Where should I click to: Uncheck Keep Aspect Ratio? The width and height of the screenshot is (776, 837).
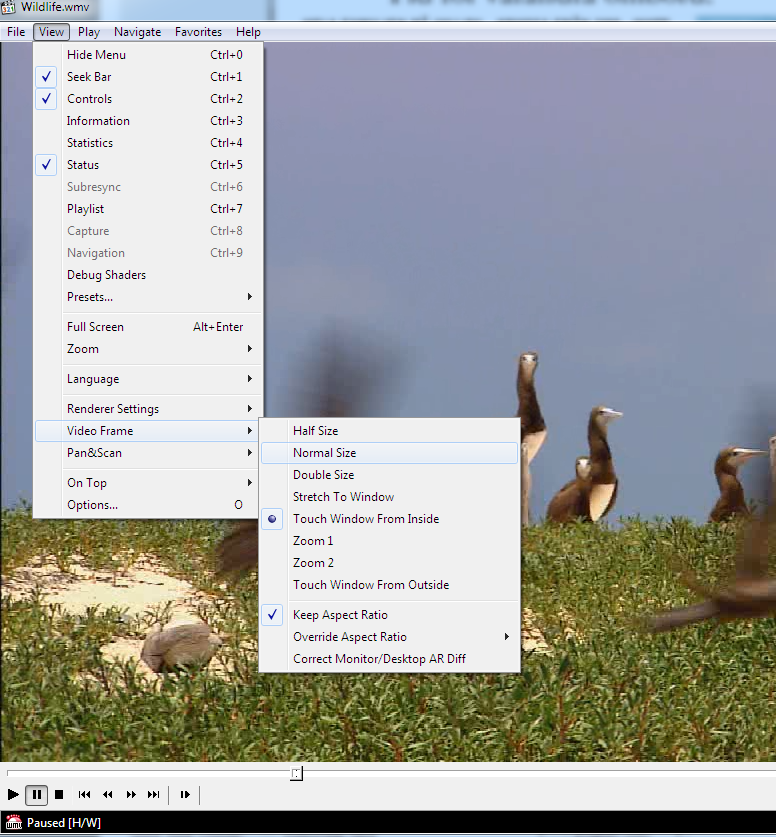pos(340,615)
